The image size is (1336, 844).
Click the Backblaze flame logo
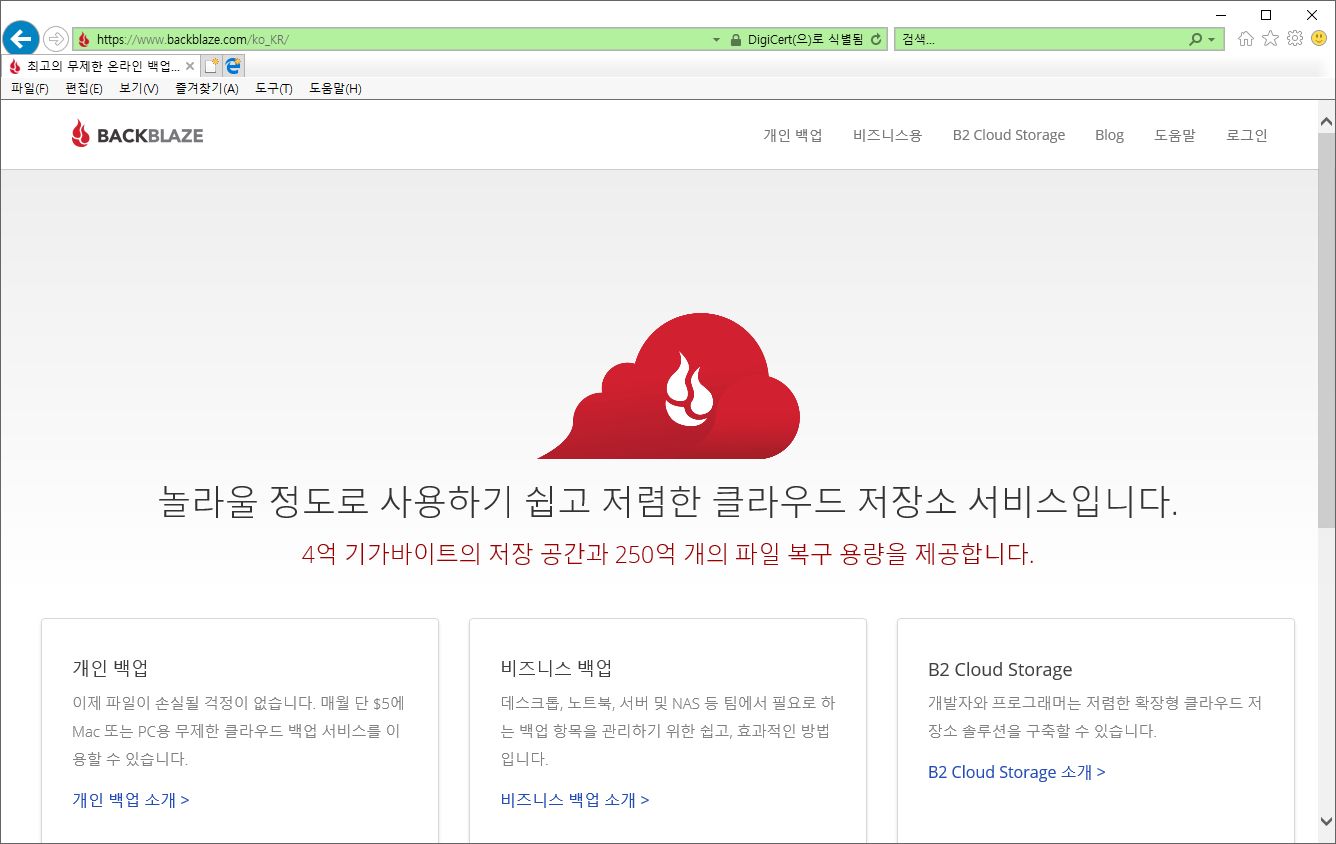[80, 133]
